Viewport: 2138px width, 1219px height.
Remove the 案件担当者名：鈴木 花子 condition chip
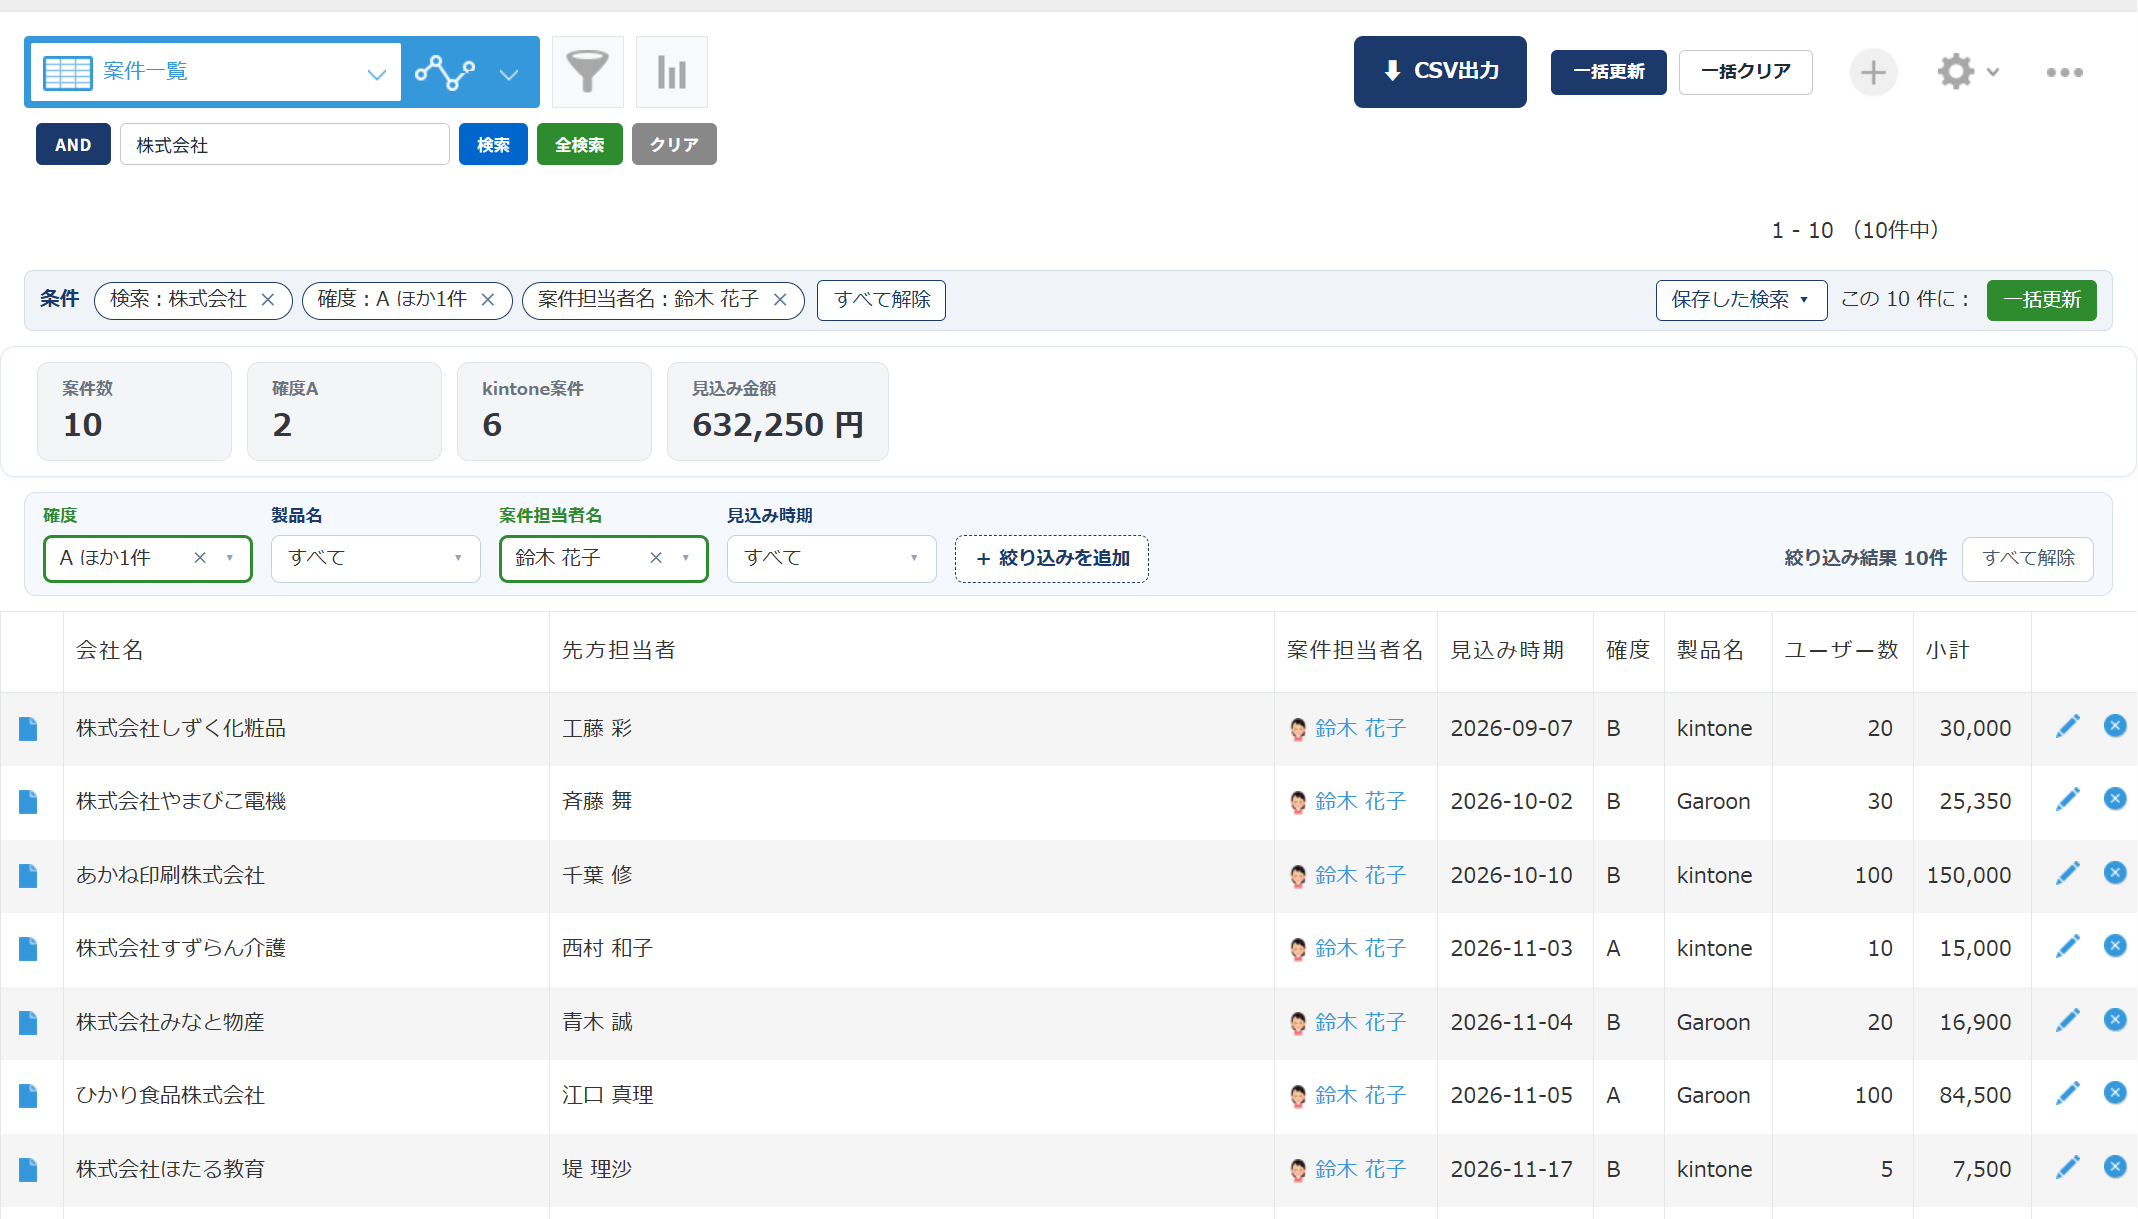click(780, 300)
